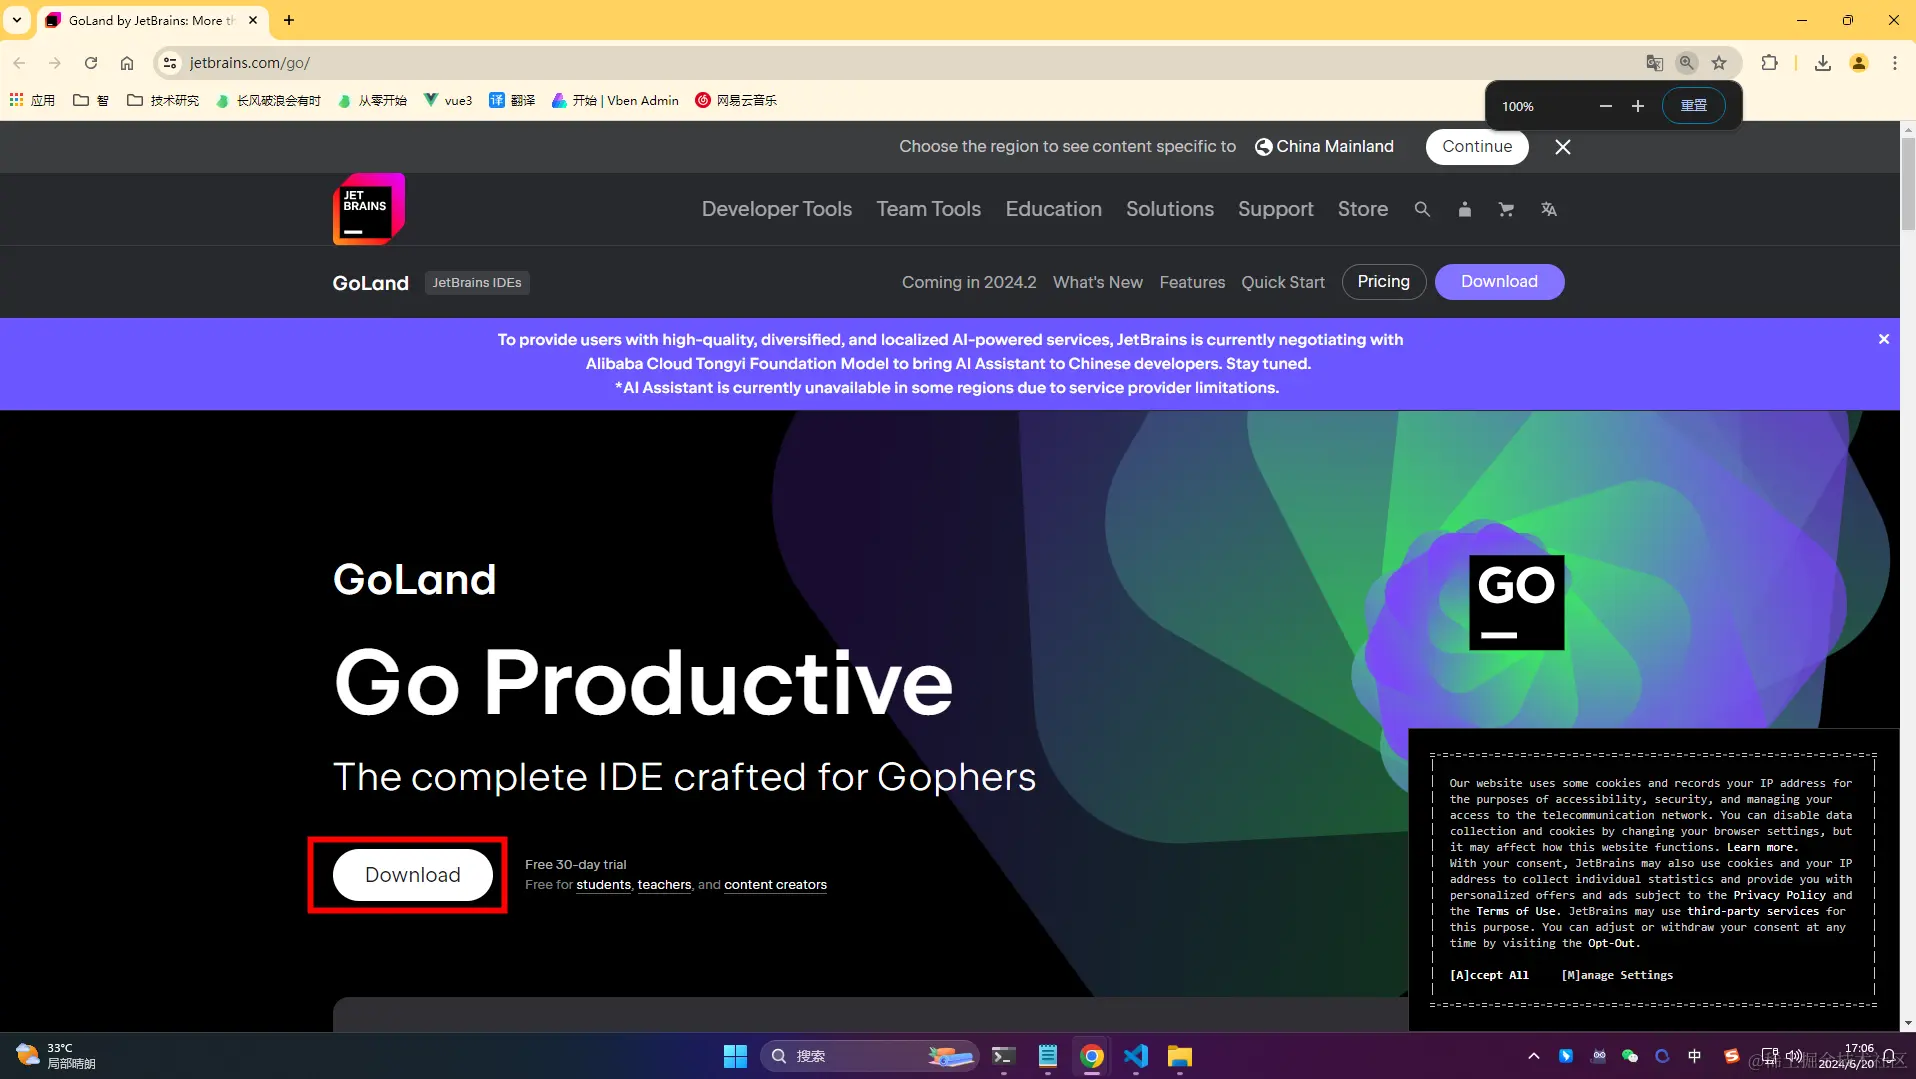Decrease zoom with the minus button
The height and width of the screenshot is (1079, 1916).
point(1606,106)
